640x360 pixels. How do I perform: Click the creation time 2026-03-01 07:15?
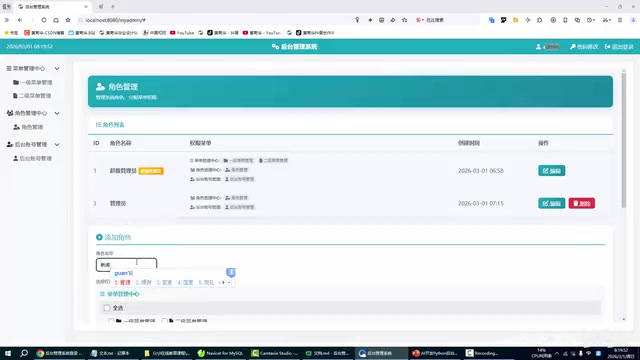480,203
